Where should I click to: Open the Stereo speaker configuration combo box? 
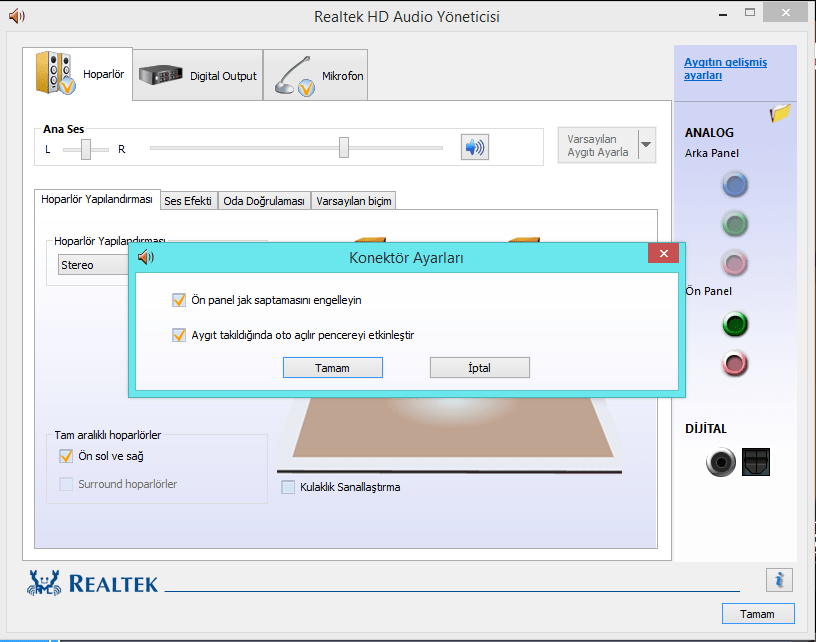(x=94, y=265)
